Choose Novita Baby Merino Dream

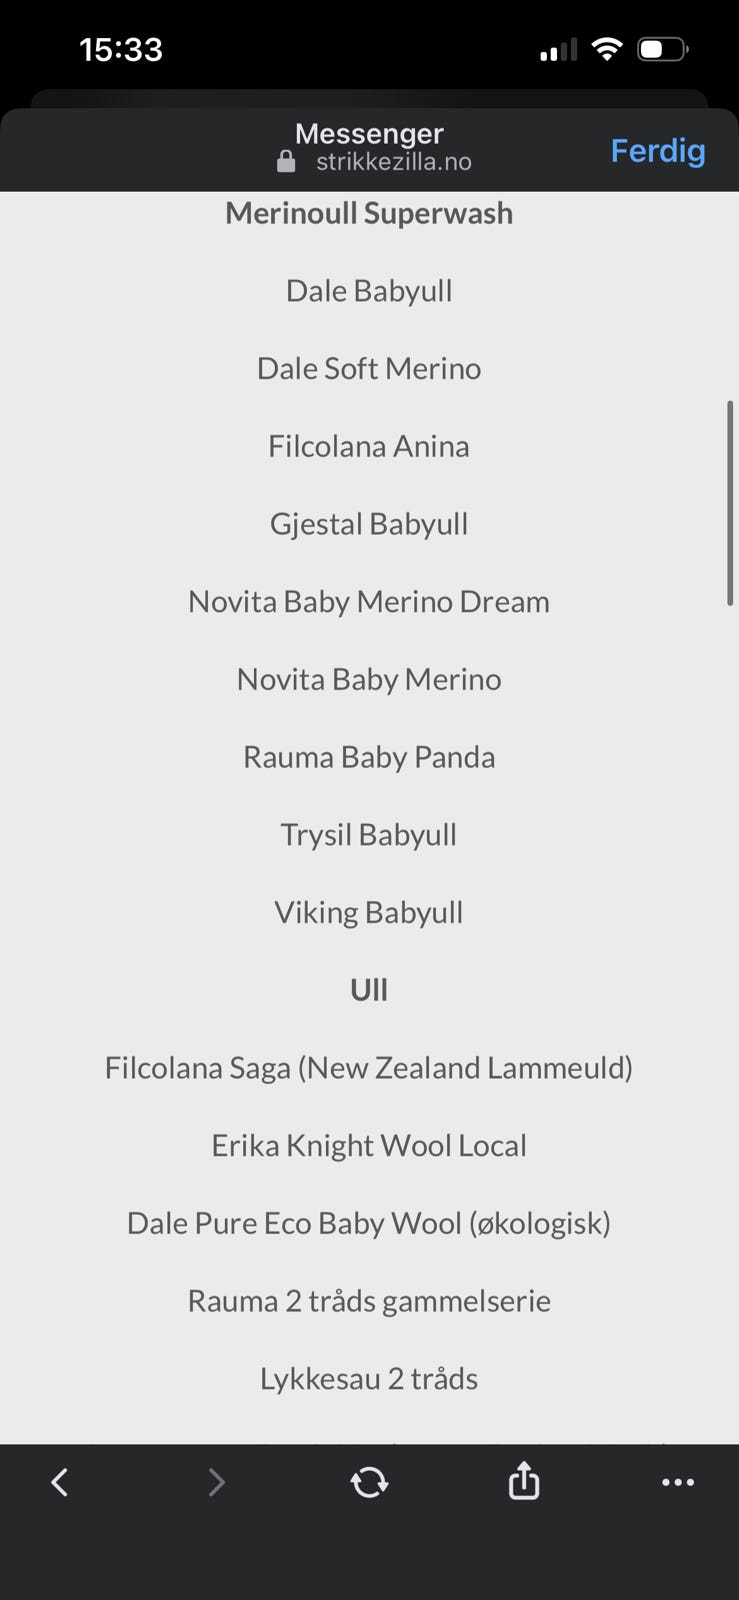[369, 602]
